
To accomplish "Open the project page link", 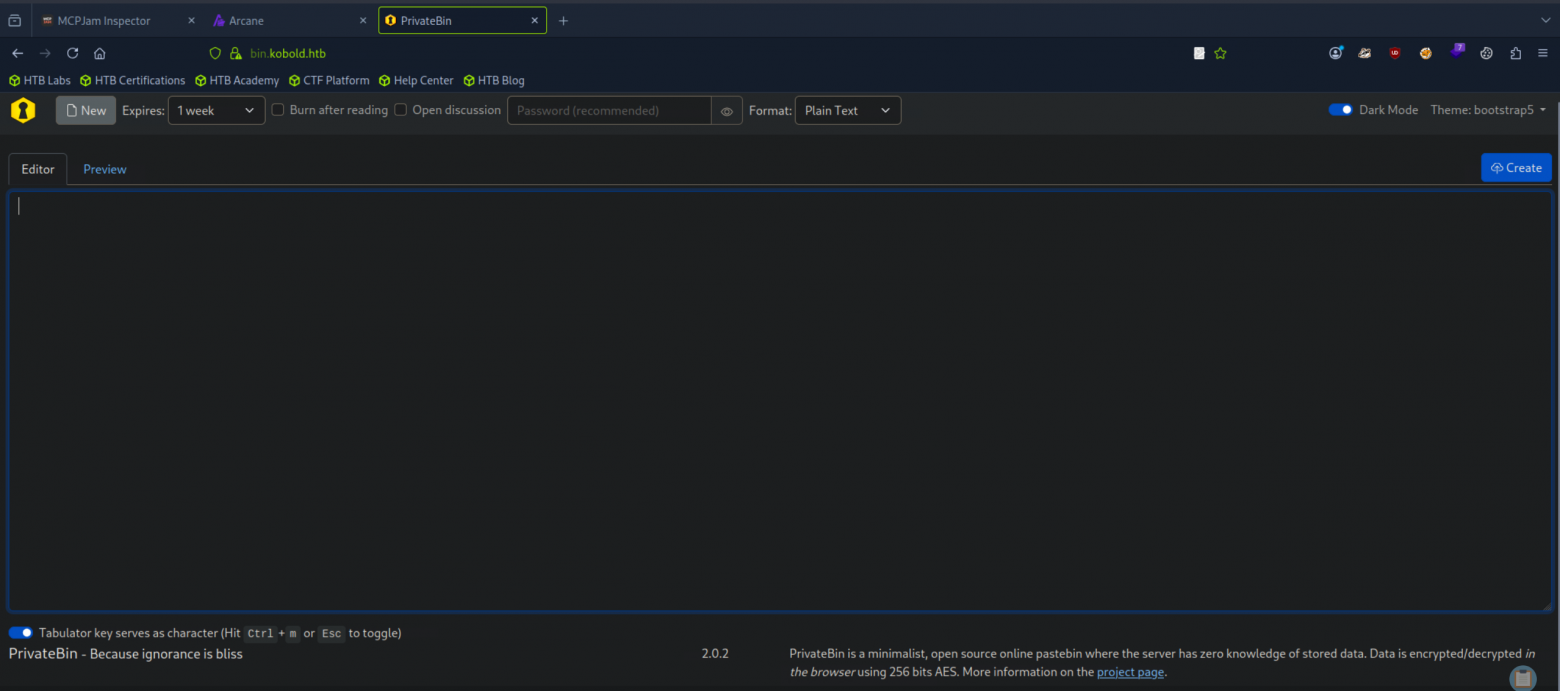I will pos(1130,671).
